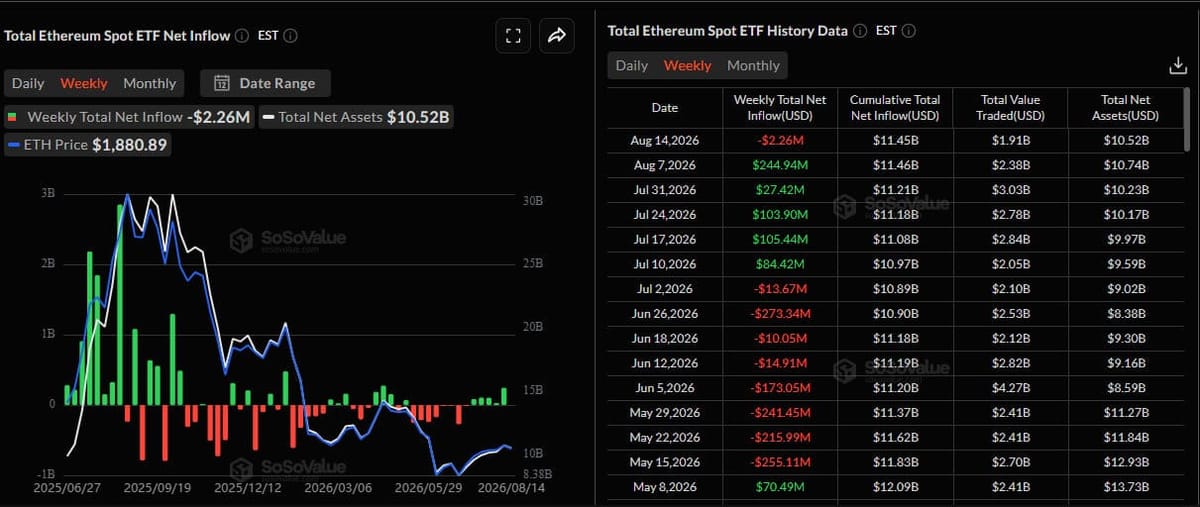
Task: Toggle Weekly Total Net Inflow series
Action: (129, 117)
